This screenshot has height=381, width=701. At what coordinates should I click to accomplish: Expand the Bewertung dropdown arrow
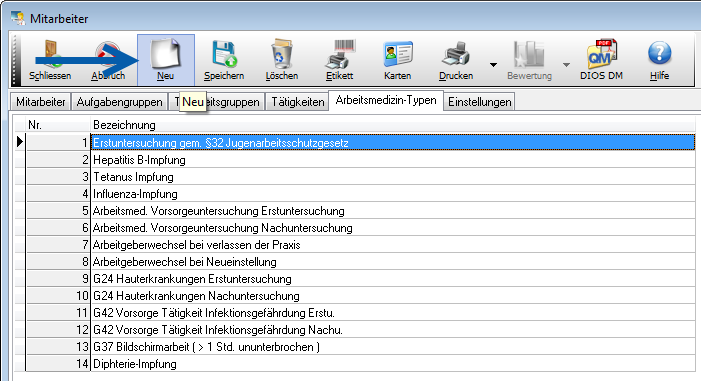566,65
